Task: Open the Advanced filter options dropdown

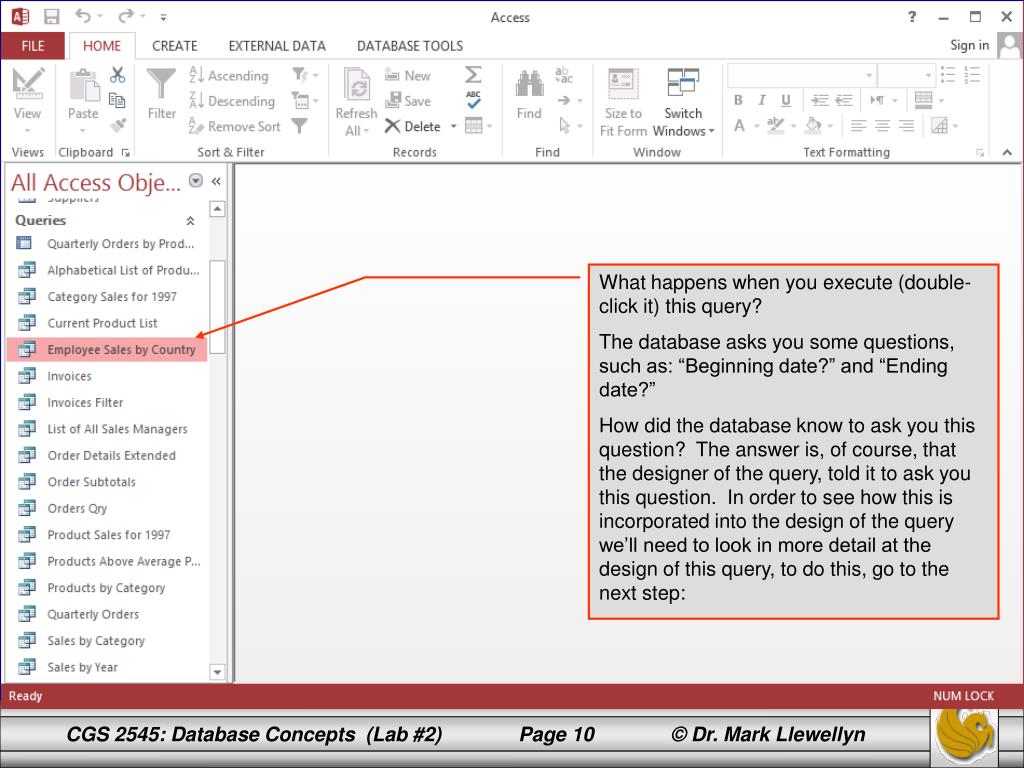Action: click(x=305, y=100)
